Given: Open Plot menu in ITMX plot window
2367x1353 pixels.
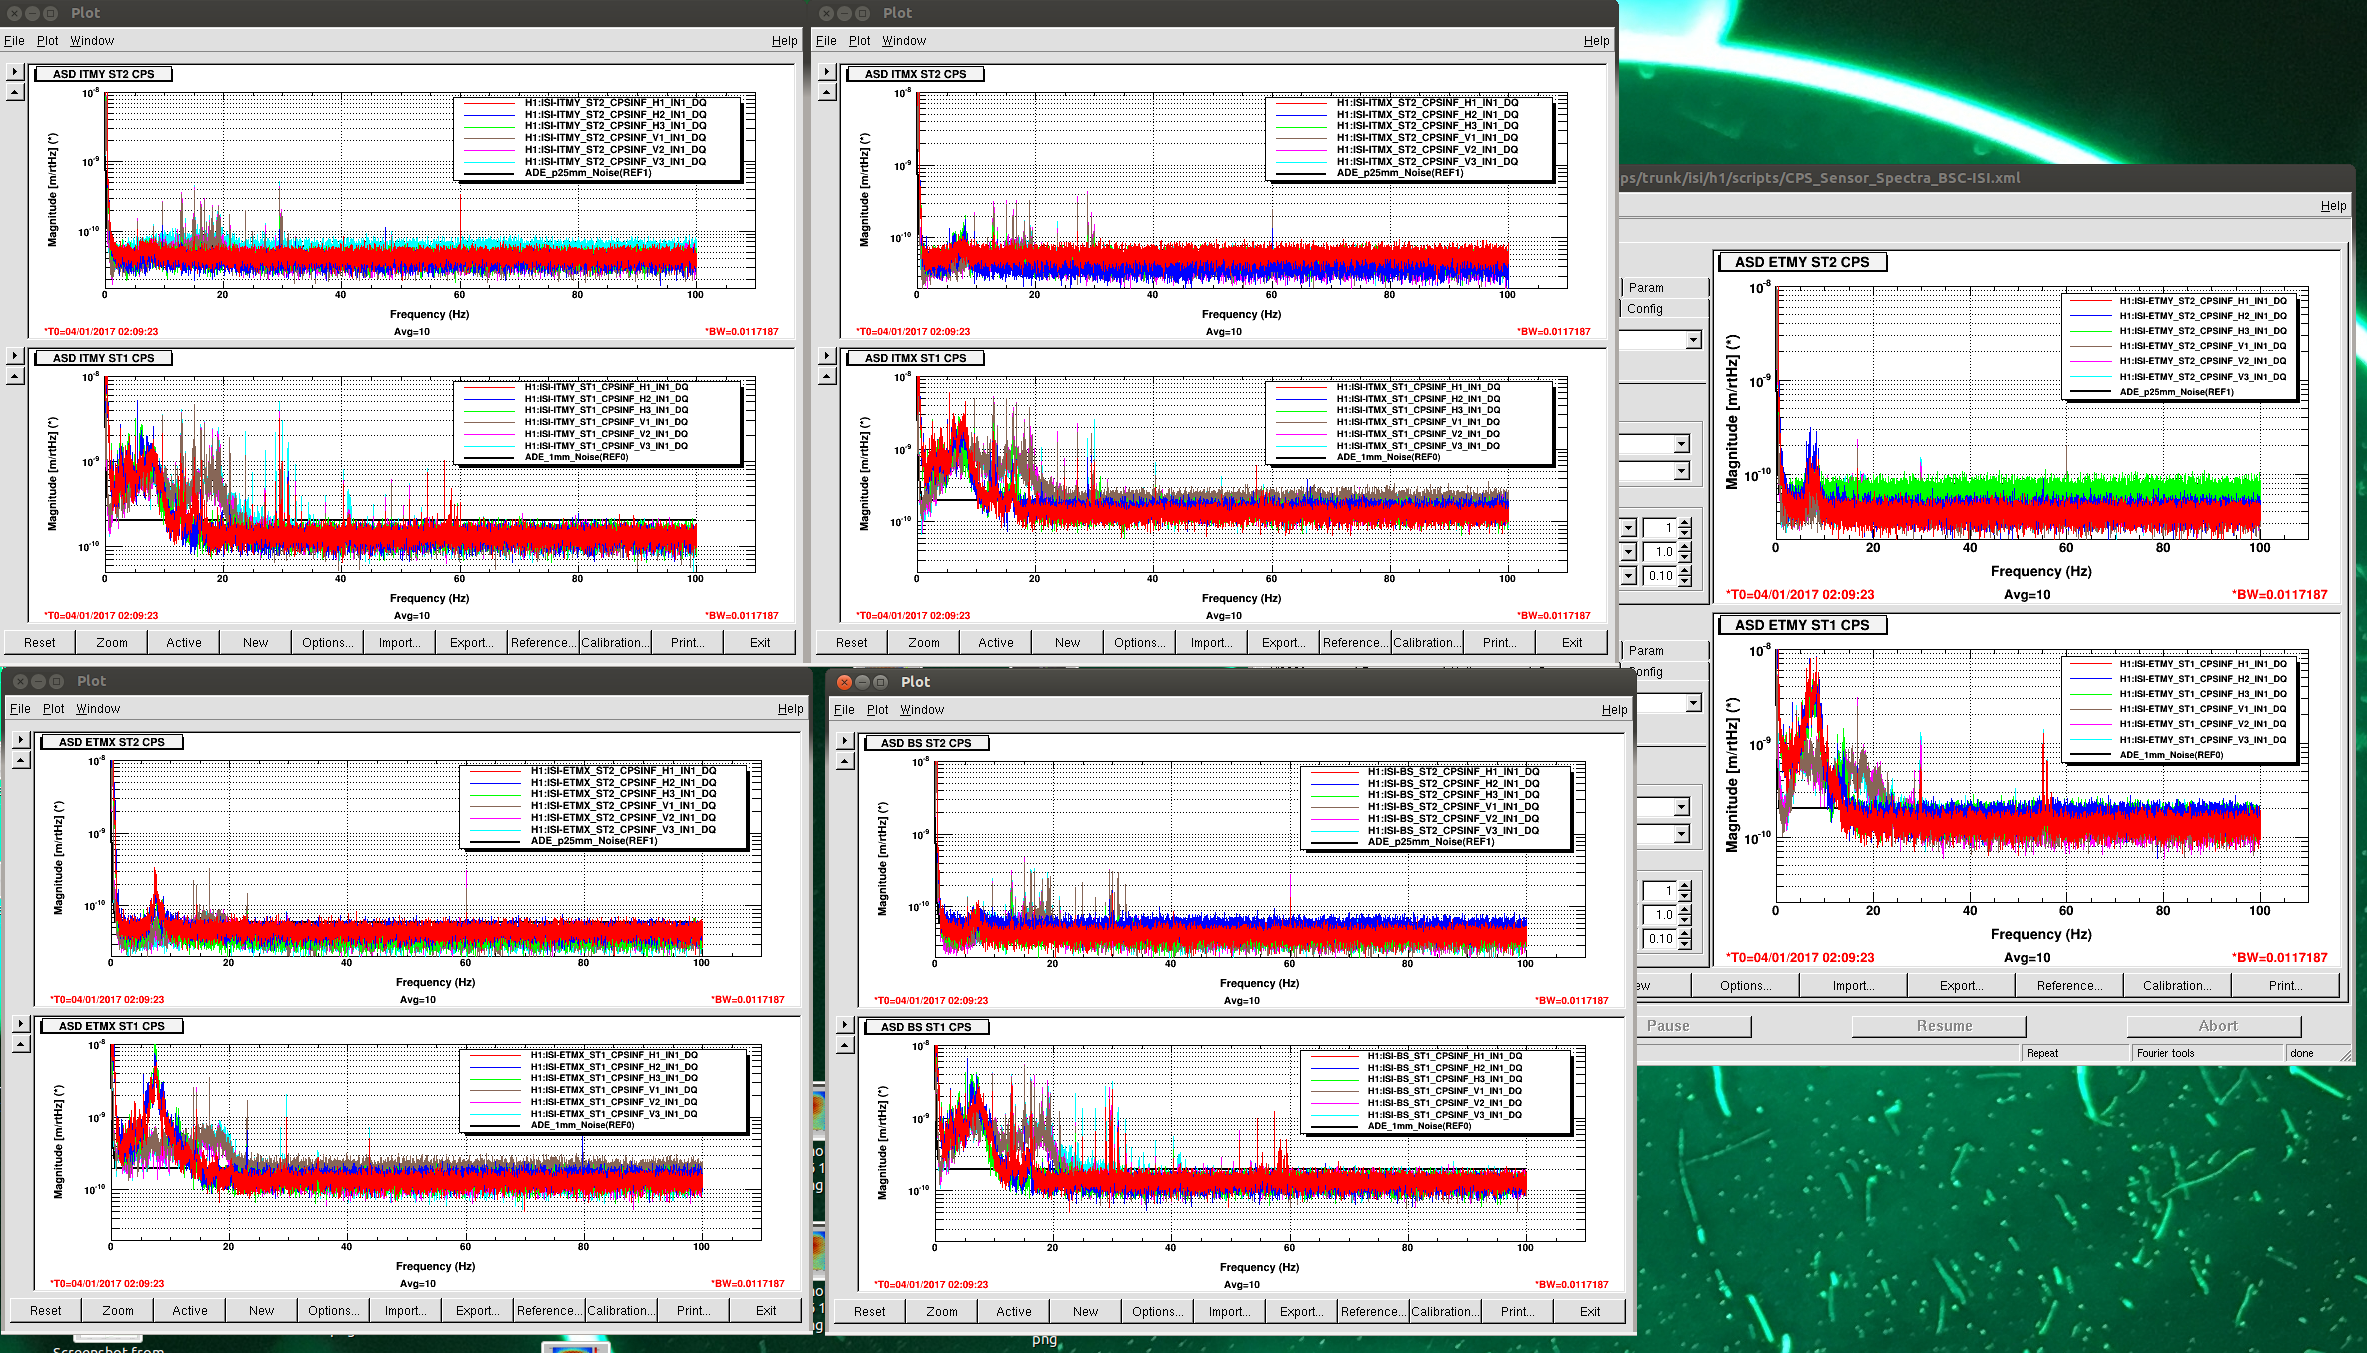Looking at the screenshot, I should (859, 41).
